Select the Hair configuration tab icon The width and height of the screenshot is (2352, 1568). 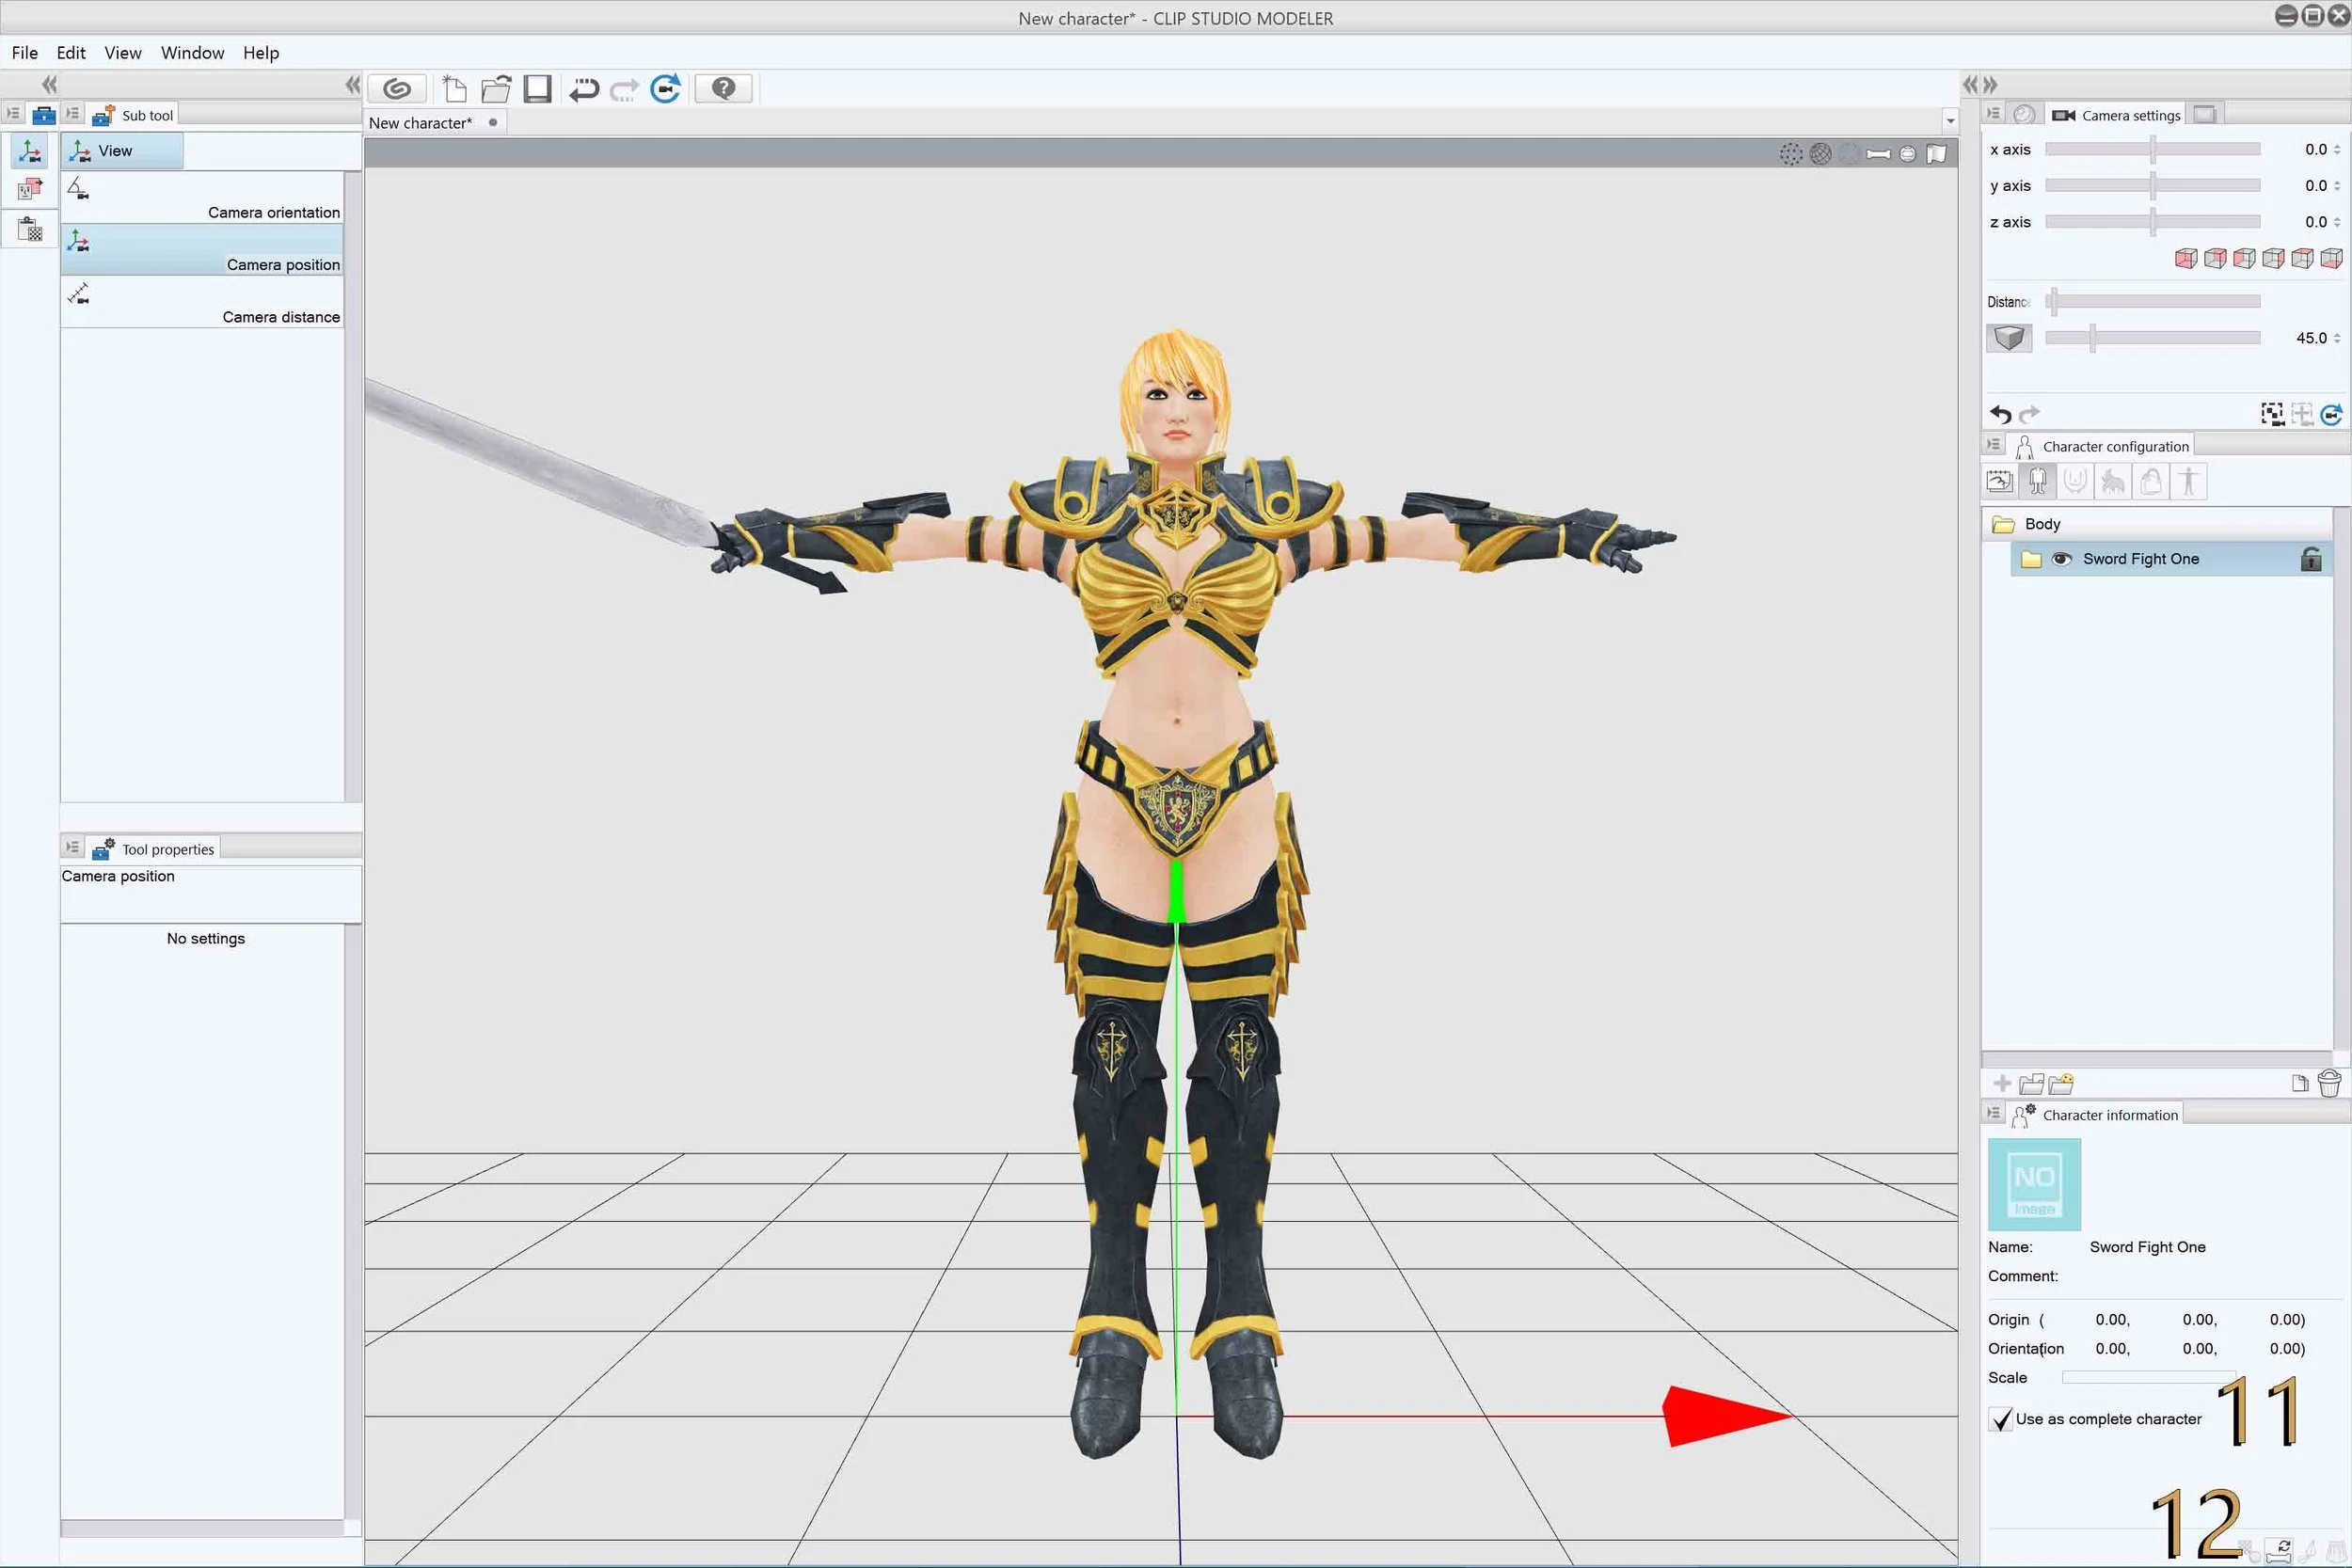coord(2113,482)
